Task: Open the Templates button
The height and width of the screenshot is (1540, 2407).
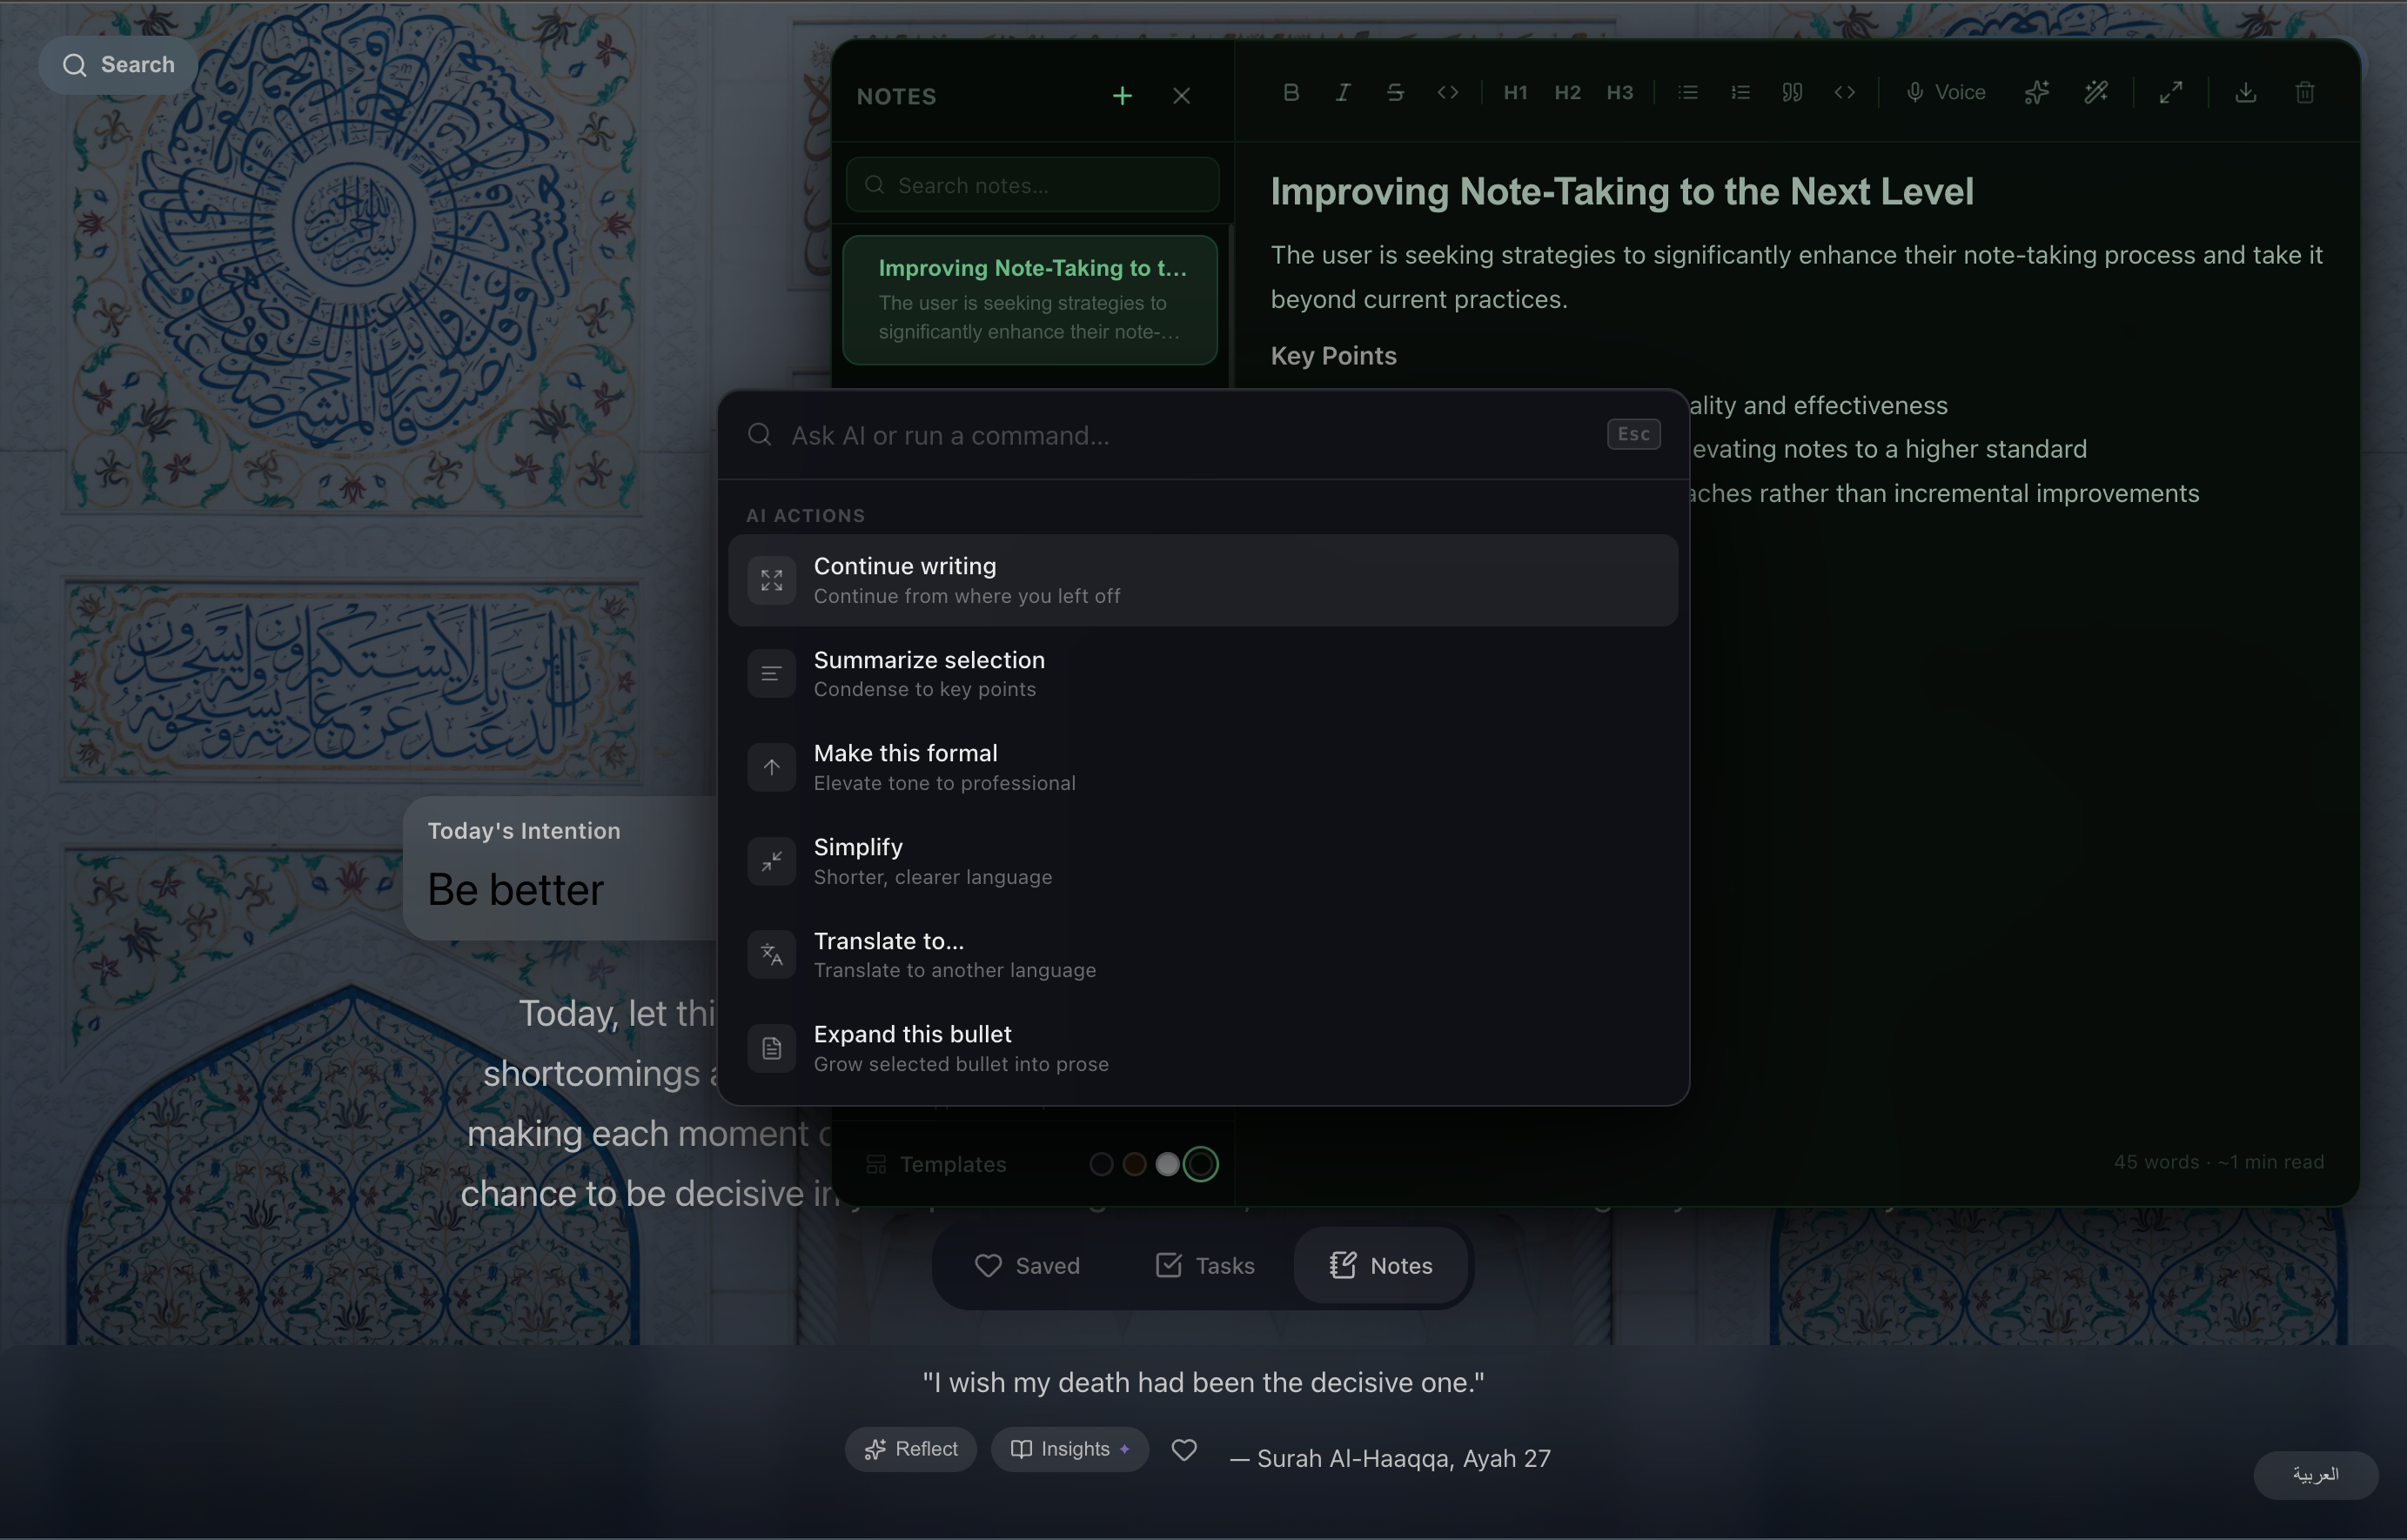Action: (937, 1164)
